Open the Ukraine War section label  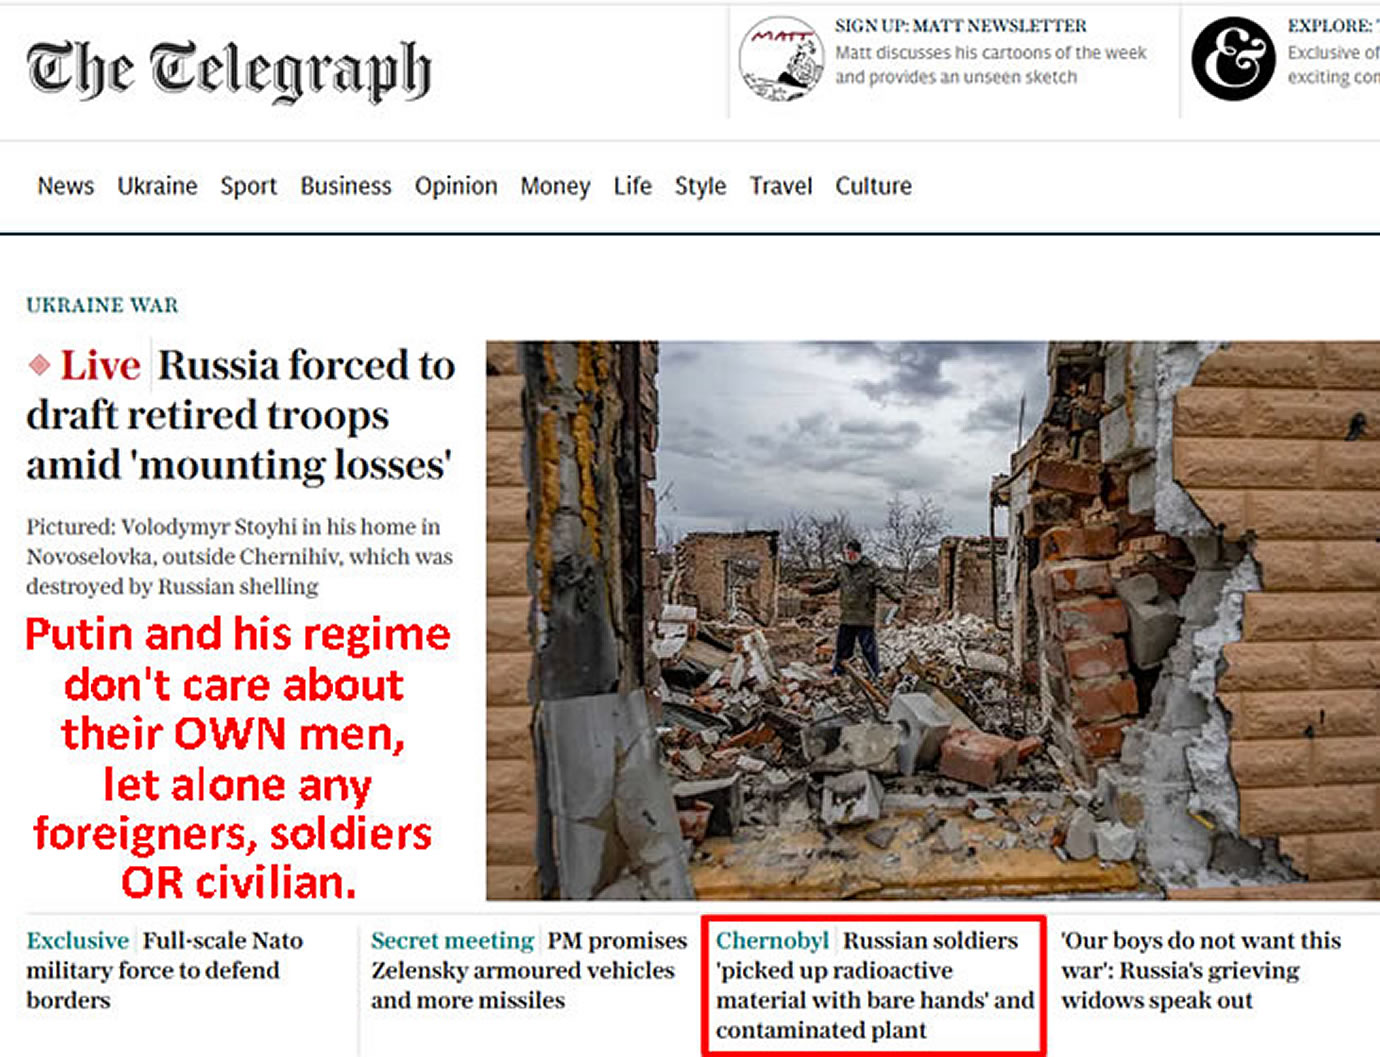pyautogui.click(x=102, y=305)
